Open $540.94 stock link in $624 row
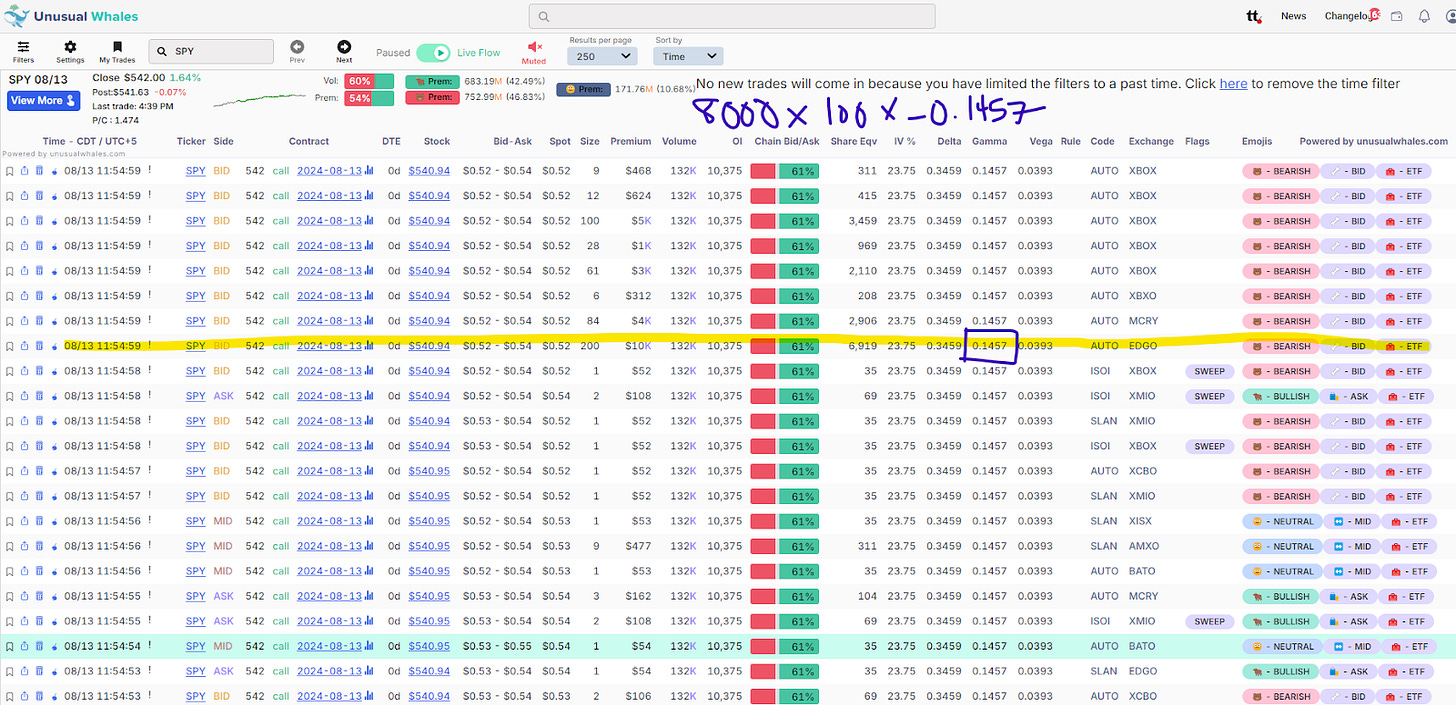1456x705 pixels. click(x=429, y=196)
